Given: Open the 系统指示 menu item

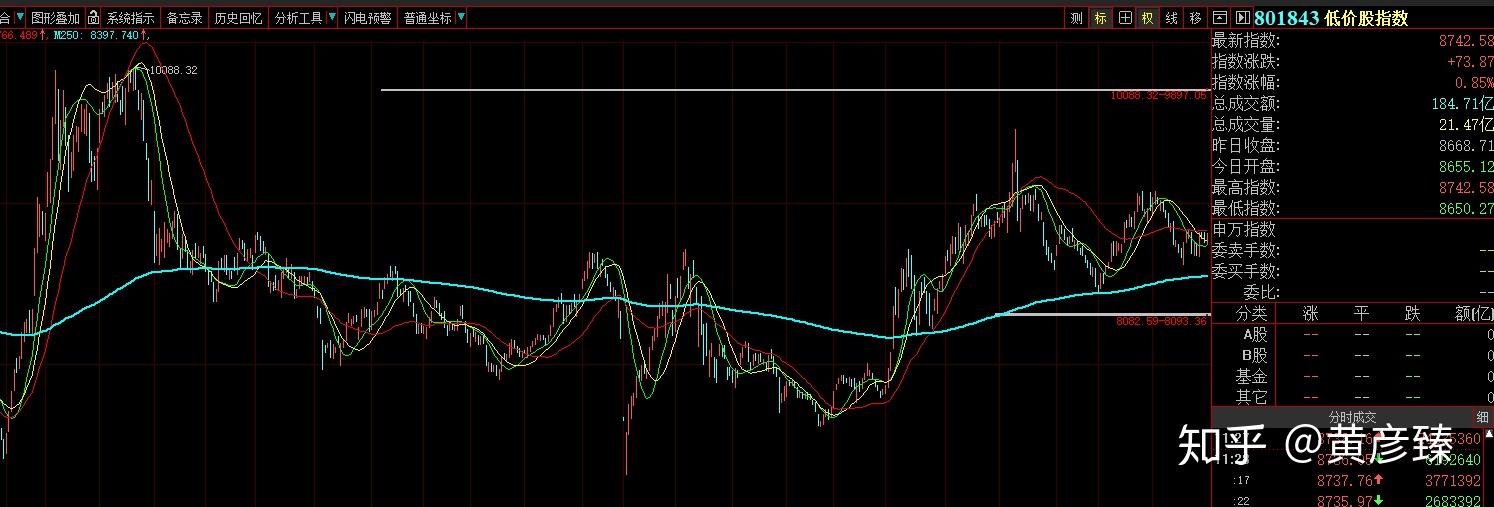Looking at the screenshot, I should [131, 18].
